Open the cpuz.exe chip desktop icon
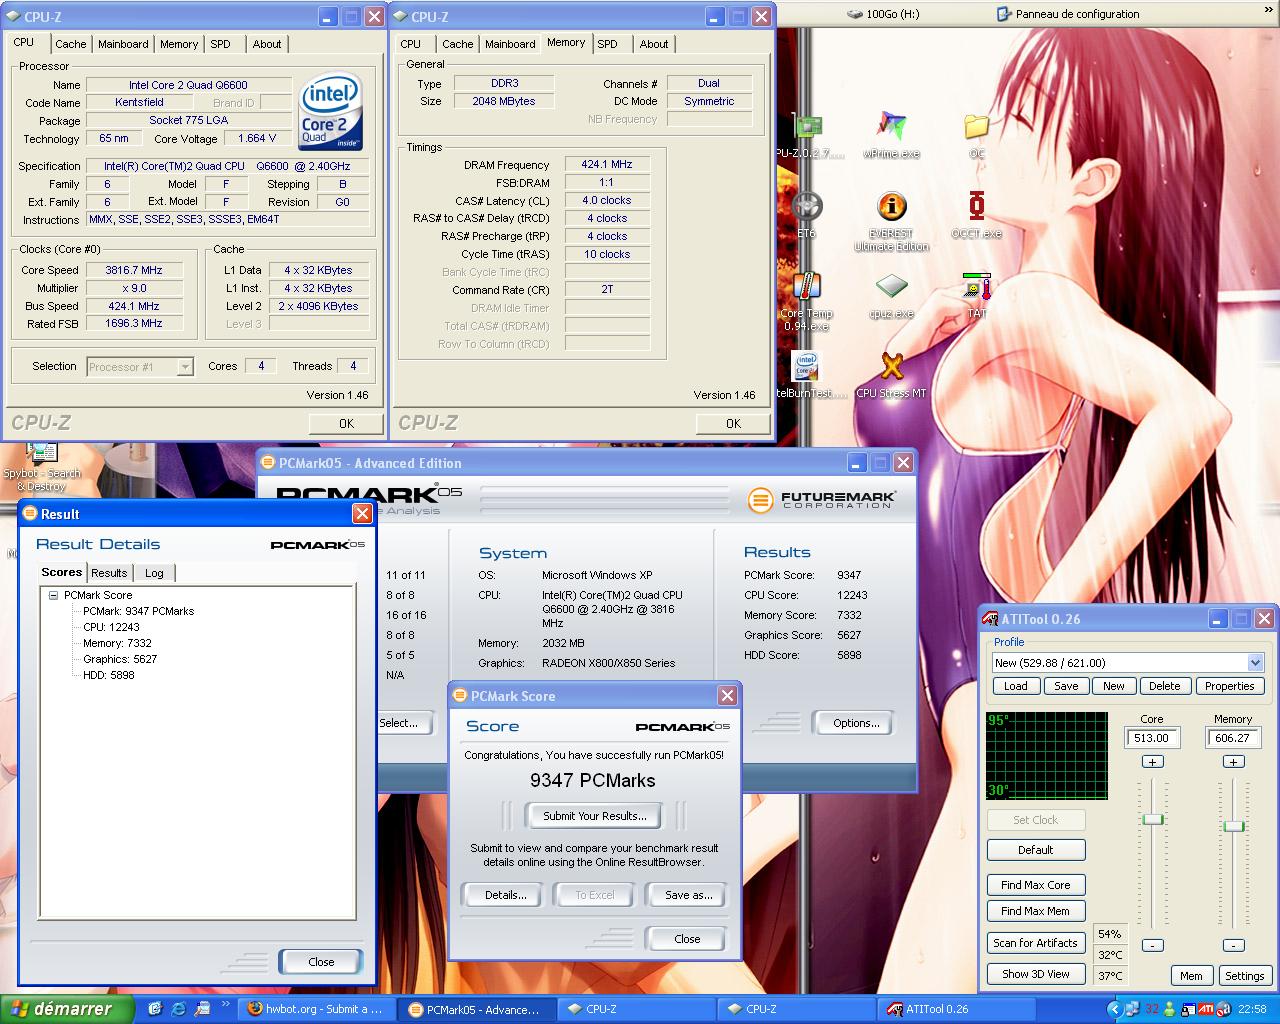 click(891, 295)
